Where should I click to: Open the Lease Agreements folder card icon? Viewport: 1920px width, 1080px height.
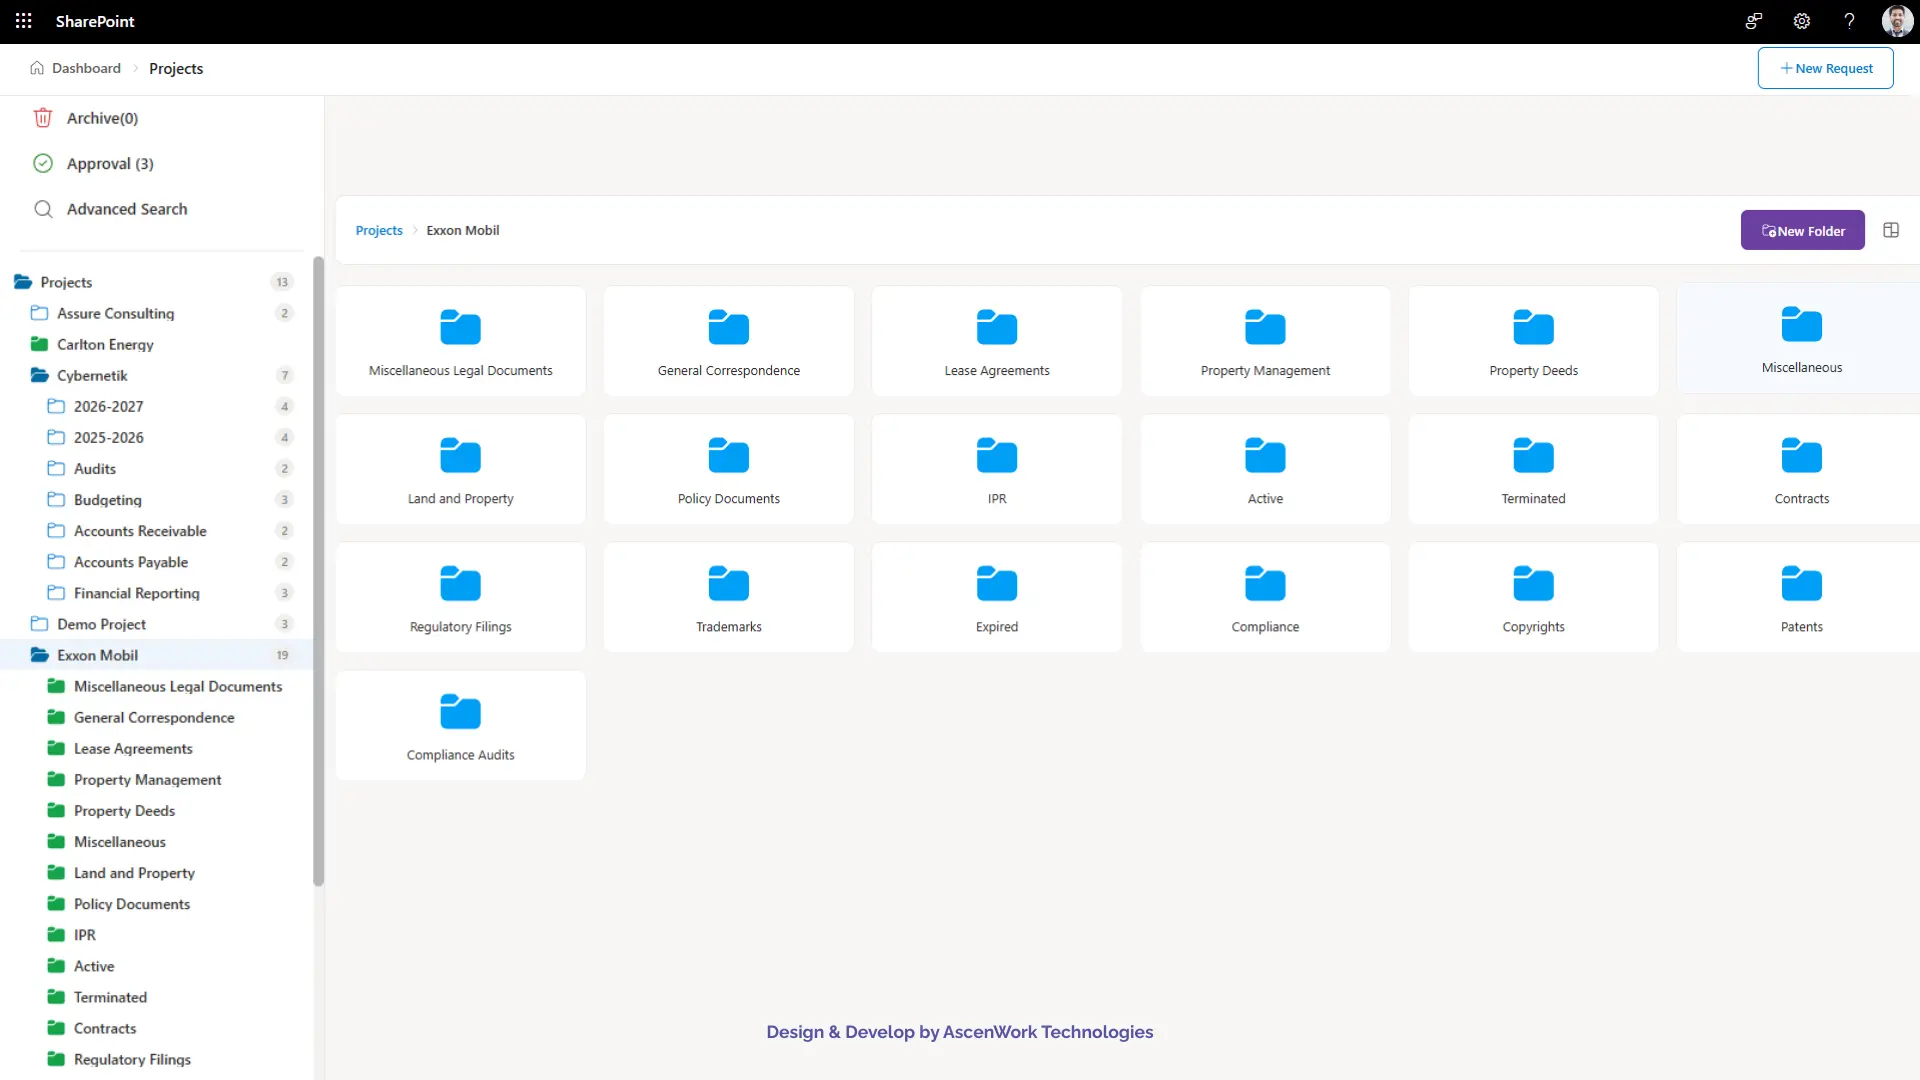tap(996, 327)
